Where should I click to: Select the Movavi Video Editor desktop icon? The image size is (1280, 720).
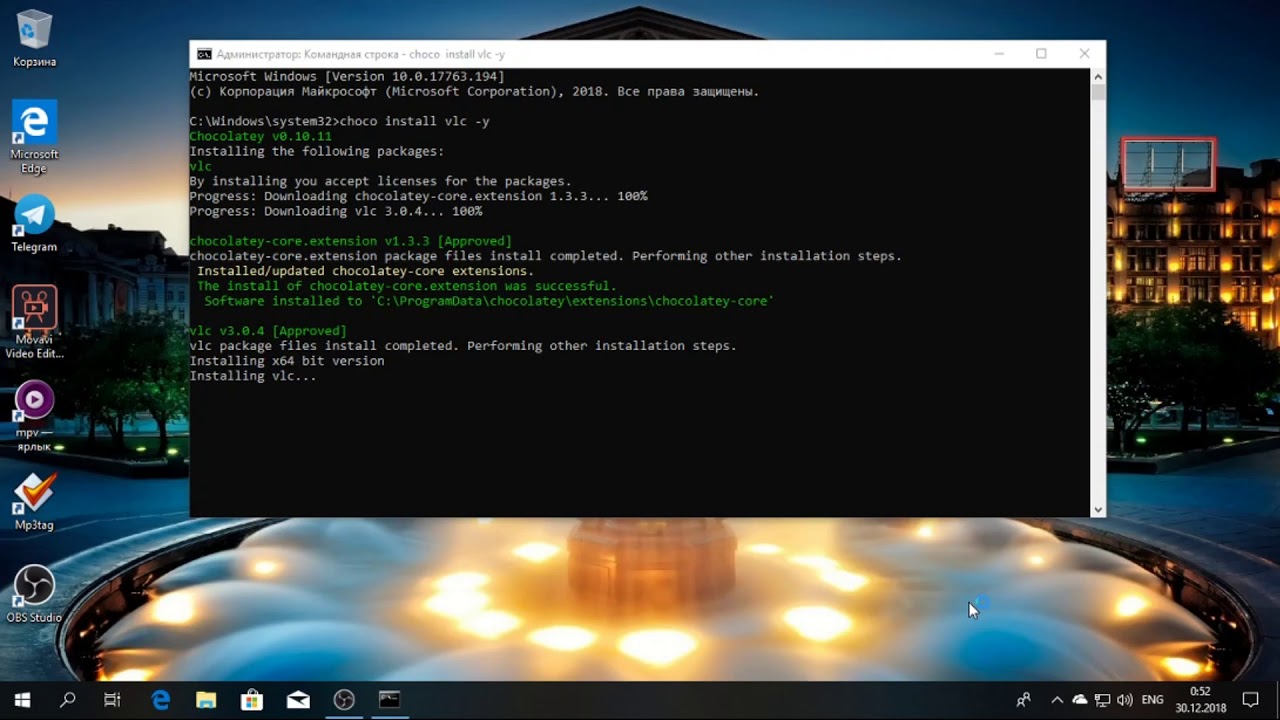point(34,322)
